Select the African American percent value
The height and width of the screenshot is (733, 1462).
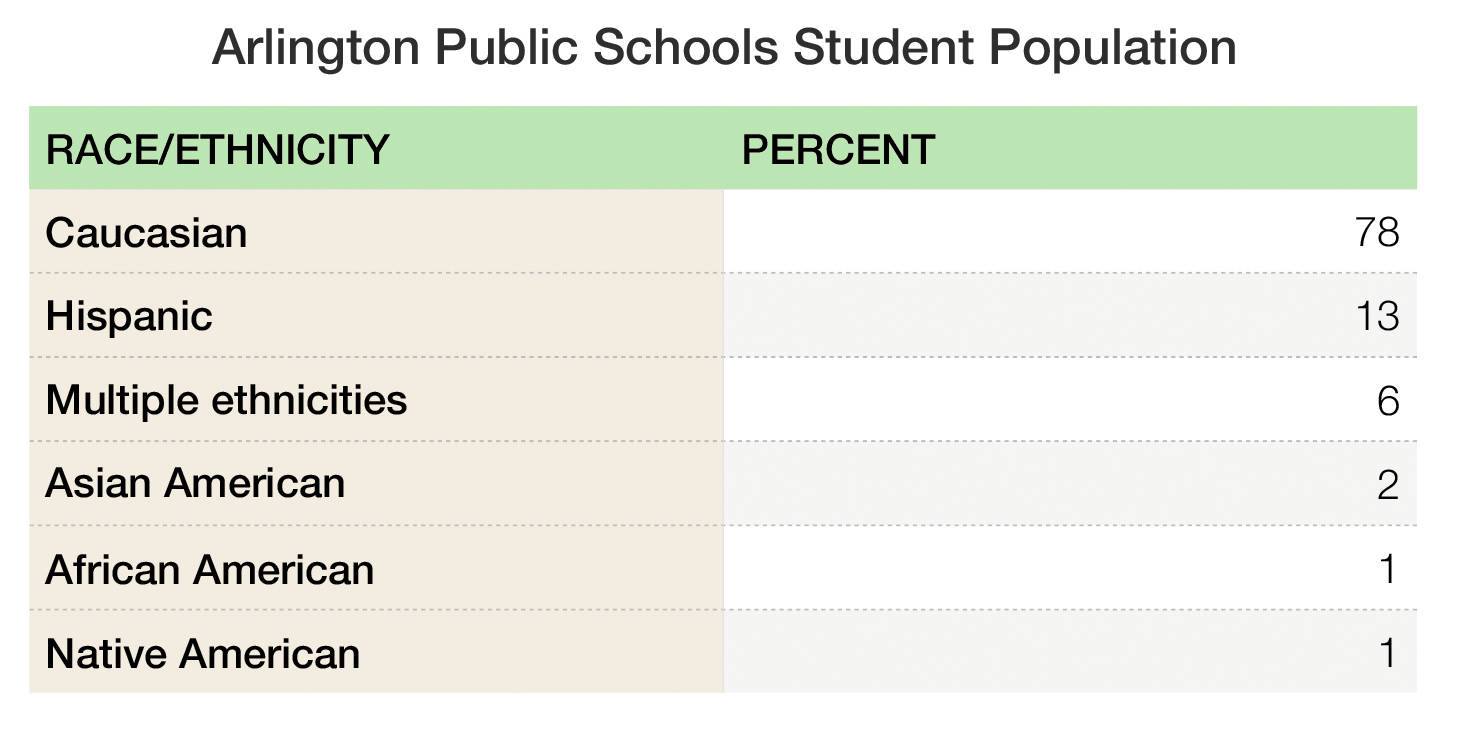[1387, 570]
